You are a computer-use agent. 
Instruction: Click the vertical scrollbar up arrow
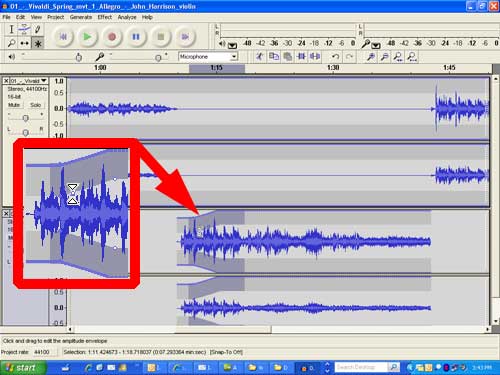(x=496, y=79)
